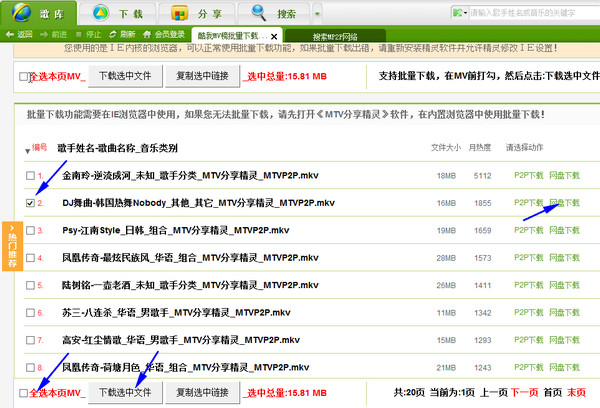Check row 7 高安-红尘情歌 checkbox

[30, 340]
